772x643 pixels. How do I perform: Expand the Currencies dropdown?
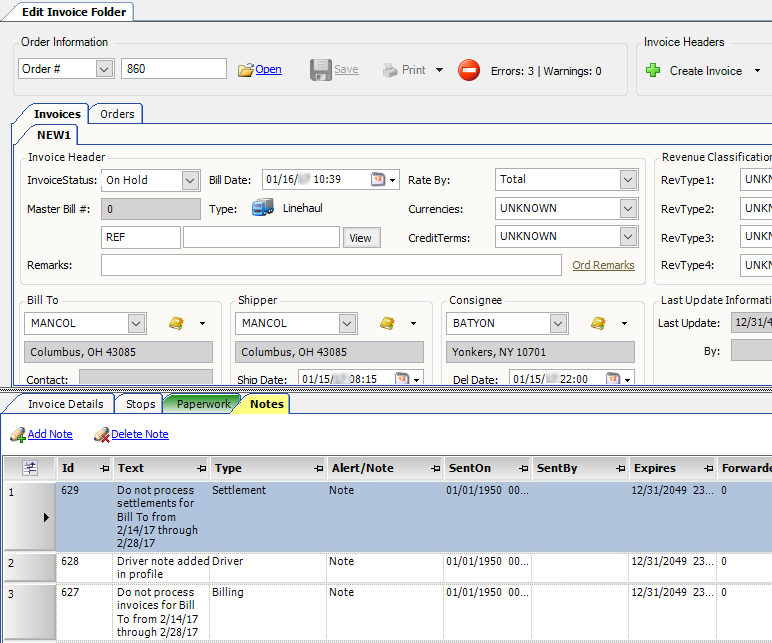click(x=628, y=209)
